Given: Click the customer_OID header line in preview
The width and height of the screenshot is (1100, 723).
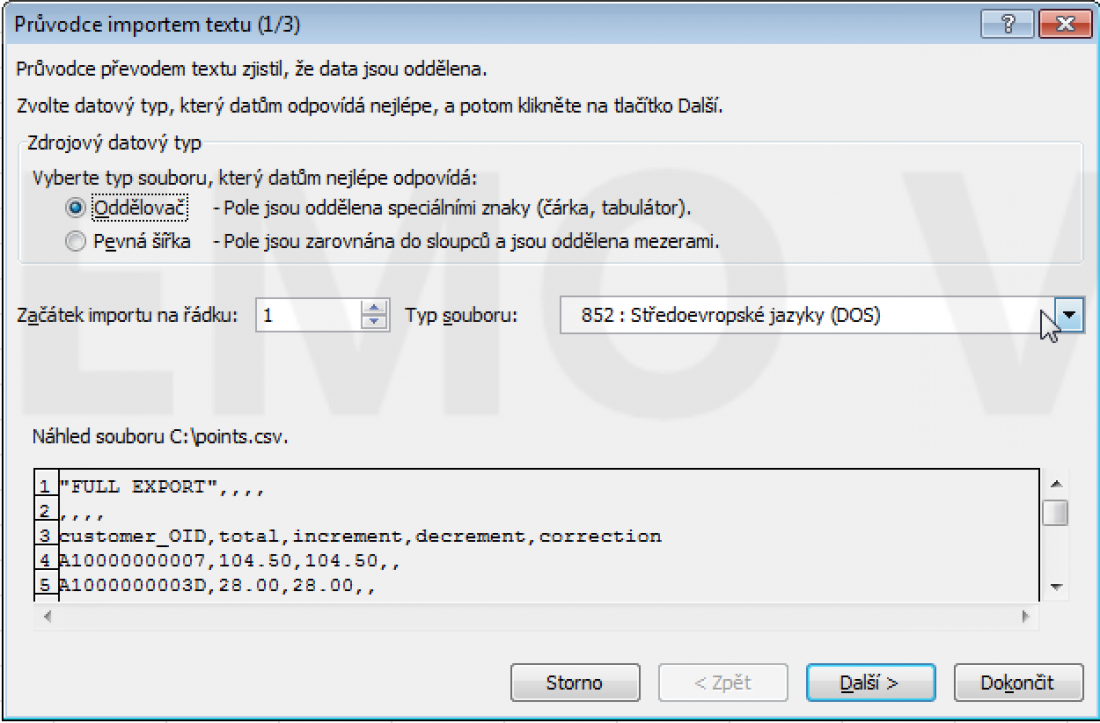Looking at the screenshot, I should click(360, 536).
